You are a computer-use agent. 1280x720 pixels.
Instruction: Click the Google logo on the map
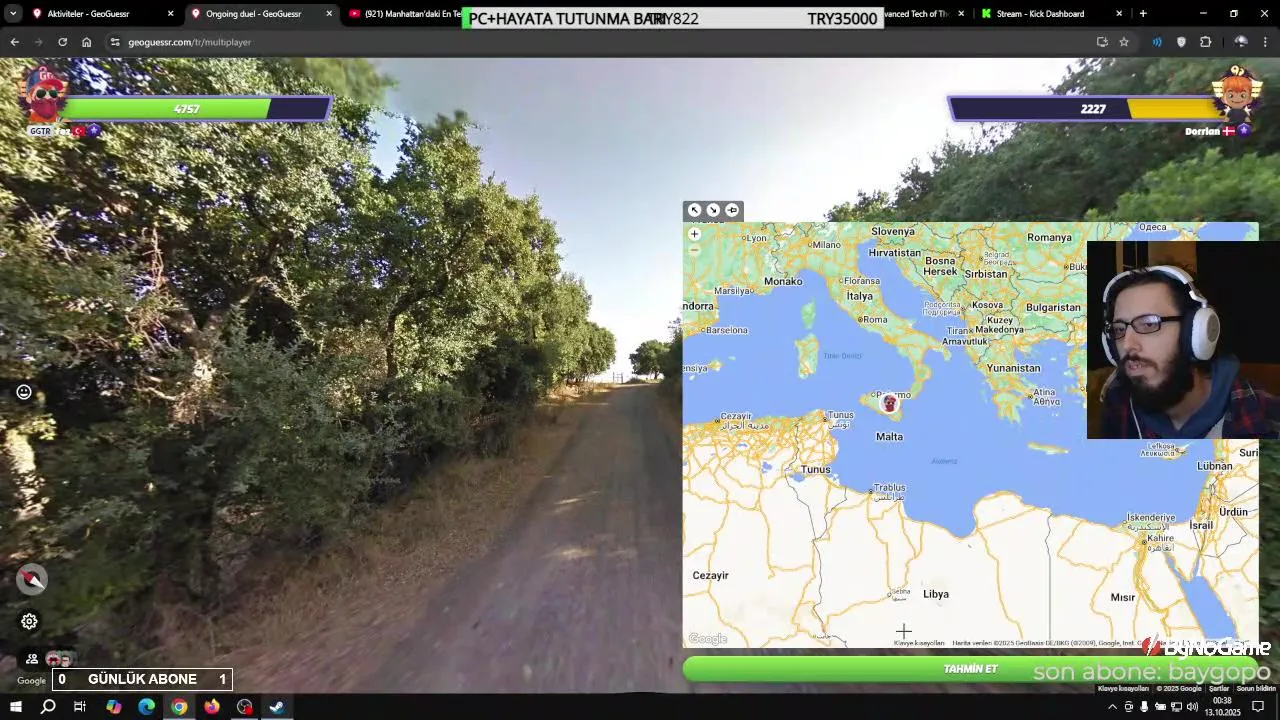[707, 639]
